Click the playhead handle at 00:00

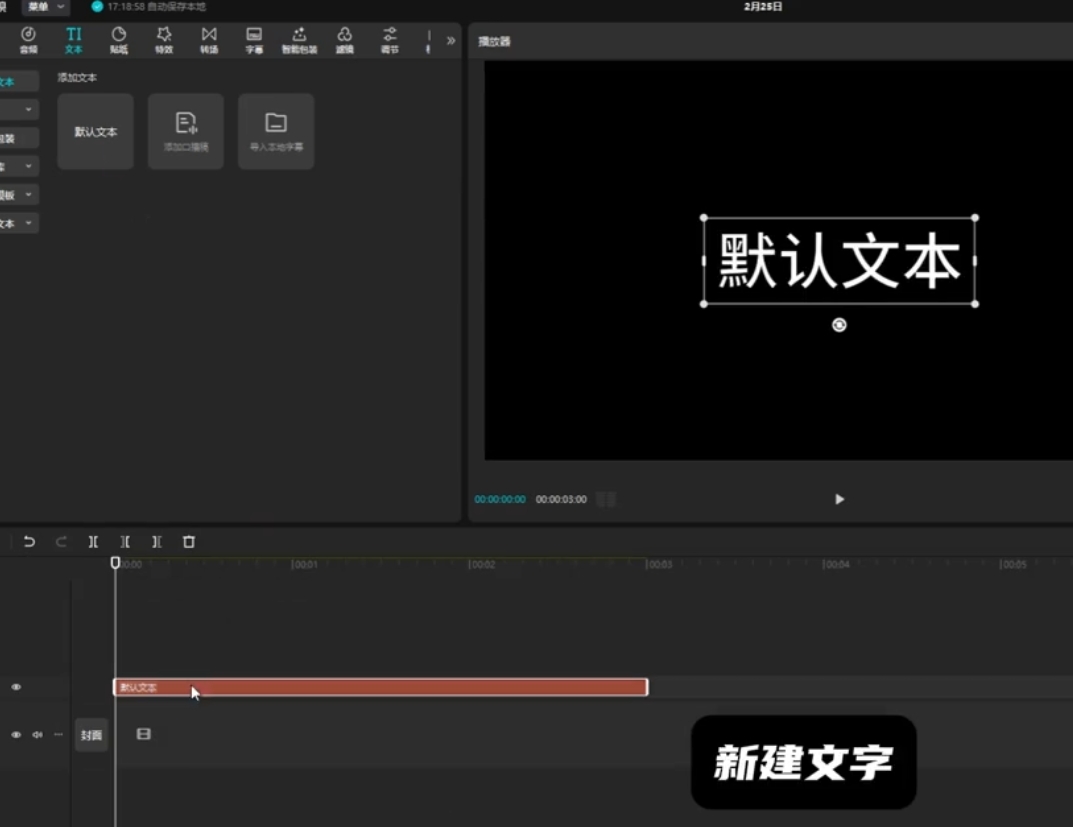pos(115,563)
